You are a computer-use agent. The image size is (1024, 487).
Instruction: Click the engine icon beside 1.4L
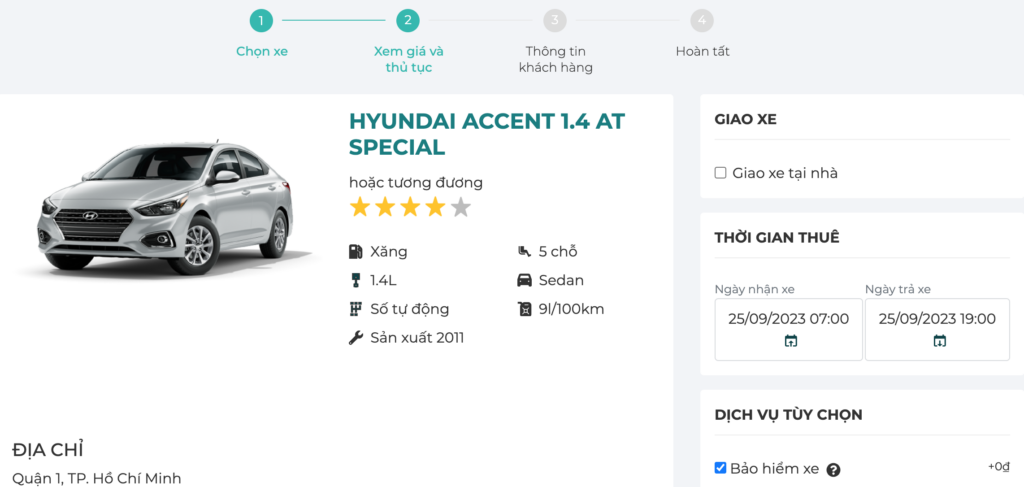coord(355,281)
